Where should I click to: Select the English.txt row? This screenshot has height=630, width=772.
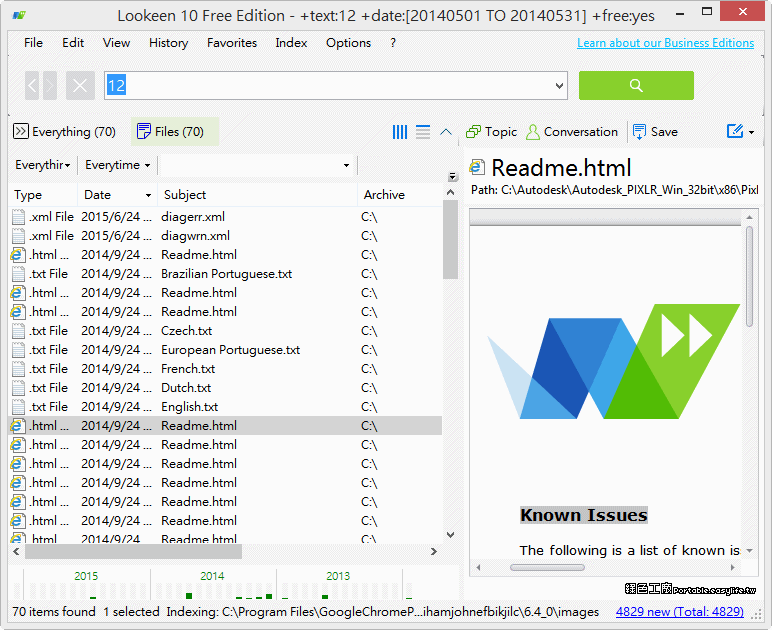tap(225, 407)
